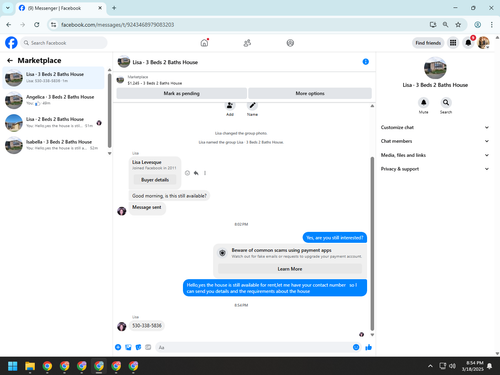Open Lisa - 3 Beds 2 Baths House chat
Viewport: 500px width, 375px height.
coord(54,78)
